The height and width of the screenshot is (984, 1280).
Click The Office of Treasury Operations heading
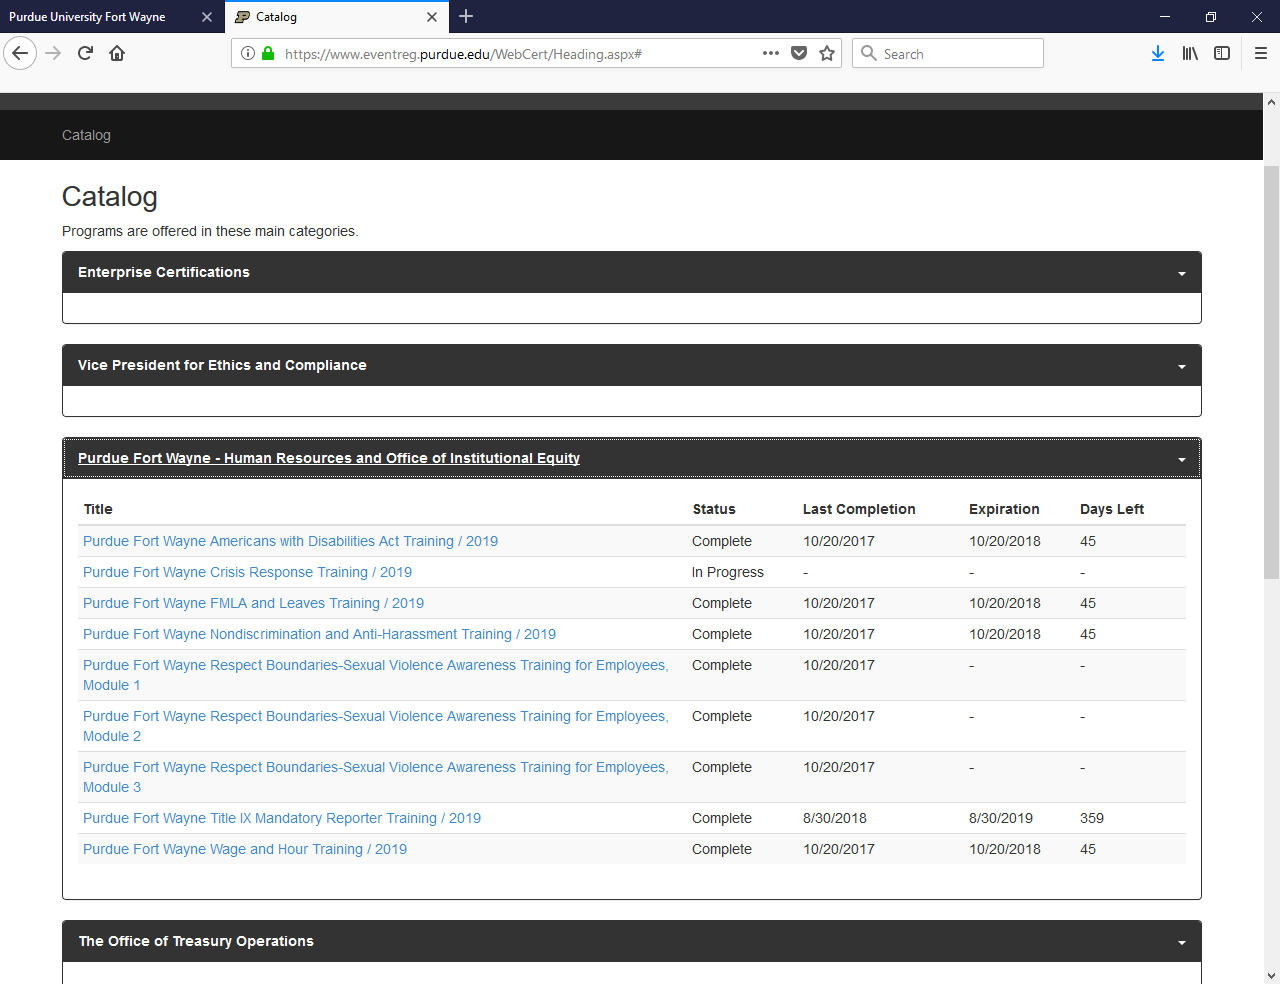[x=196, y=941]
